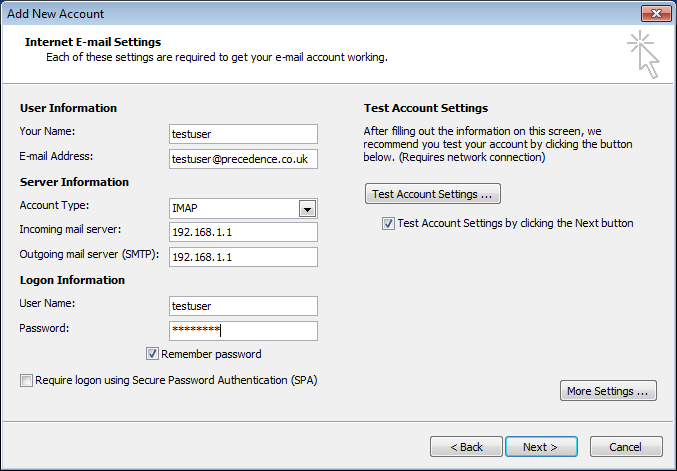
Task: Click inside the Password field
Action: (243, 331)
